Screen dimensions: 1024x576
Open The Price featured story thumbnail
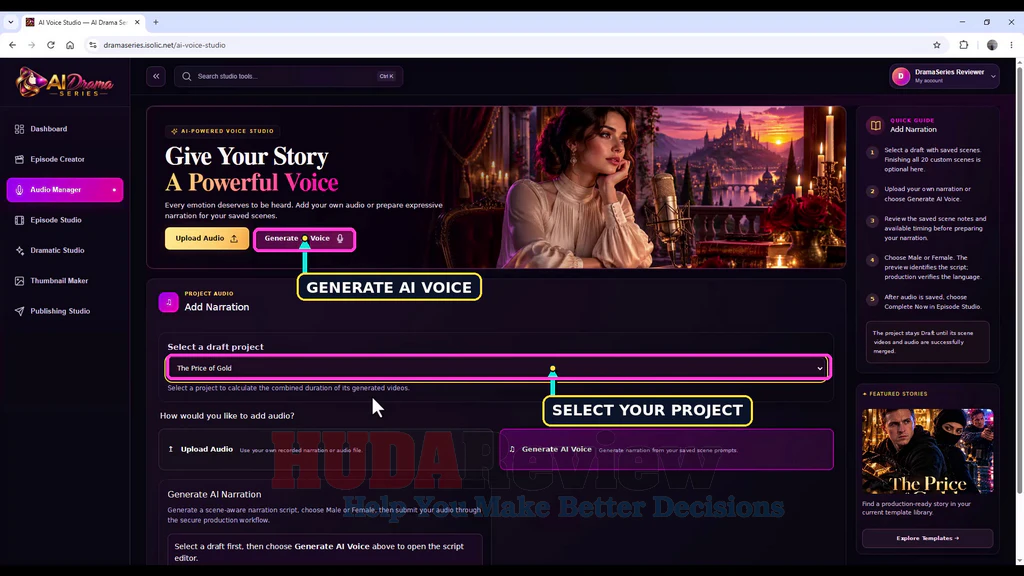point(927,451)
